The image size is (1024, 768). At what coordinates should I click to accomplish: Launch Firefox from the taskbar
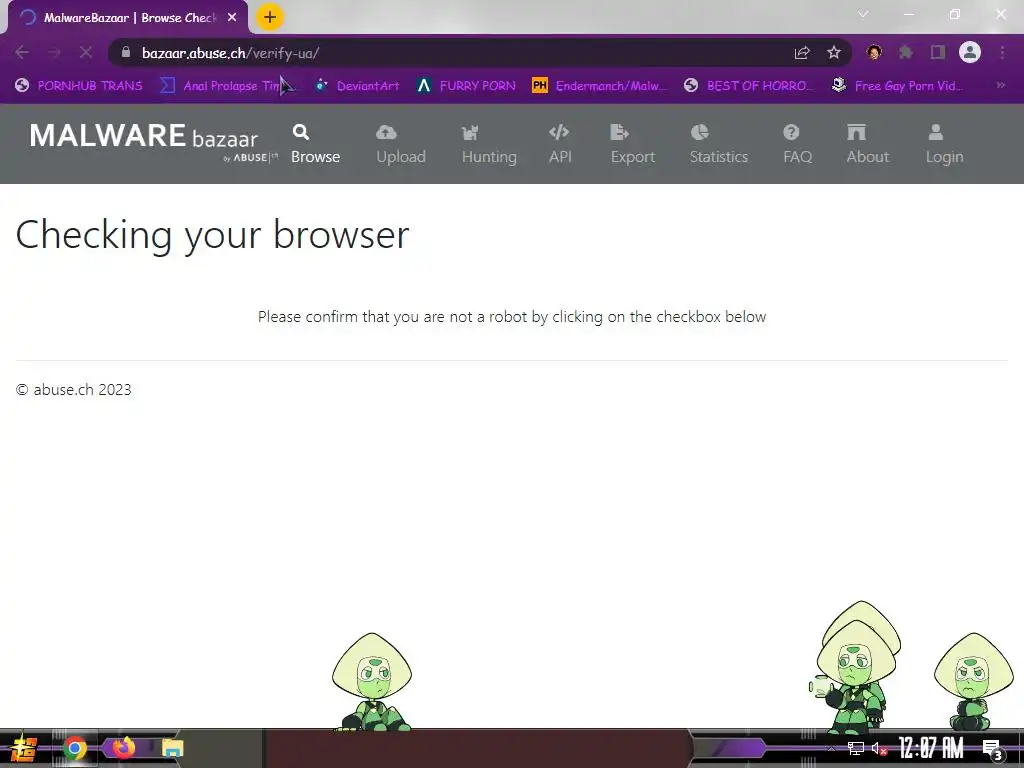tap(123, 748)
